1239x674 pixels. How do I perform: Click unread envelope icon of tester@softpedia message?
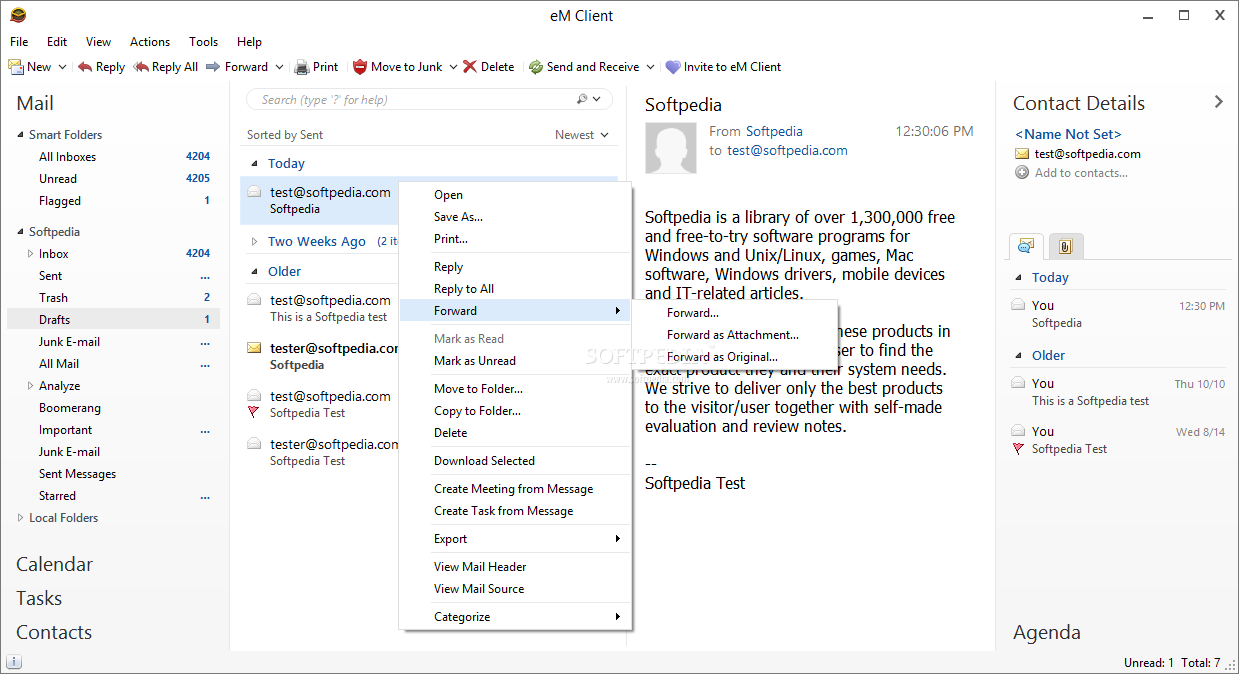pyautogui.click(x=254, y=348)
